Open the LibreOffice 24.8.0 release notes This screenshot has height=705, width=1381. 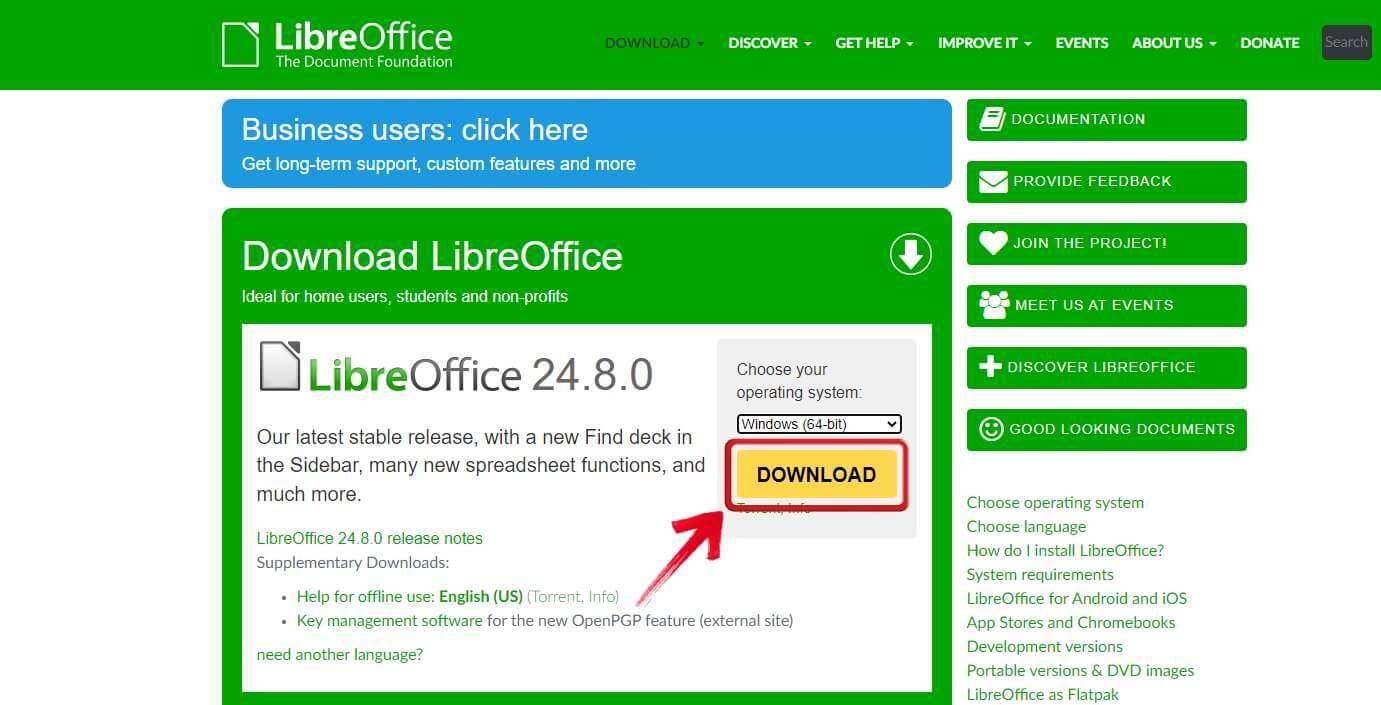[x=369, y=538]
